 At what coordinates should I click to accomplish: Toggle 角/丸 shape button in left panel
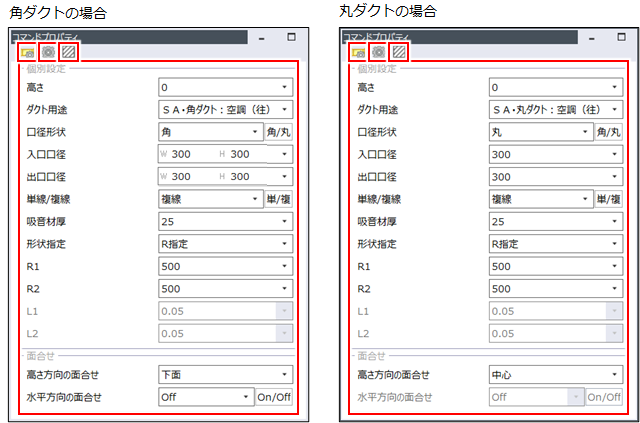[x=279, y=131]
